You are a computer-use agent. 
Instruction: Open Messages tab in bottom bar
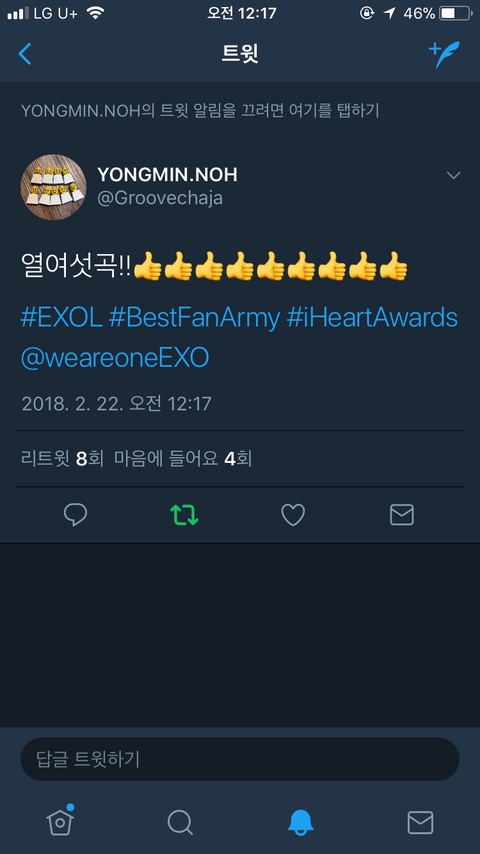coord(421,822)
